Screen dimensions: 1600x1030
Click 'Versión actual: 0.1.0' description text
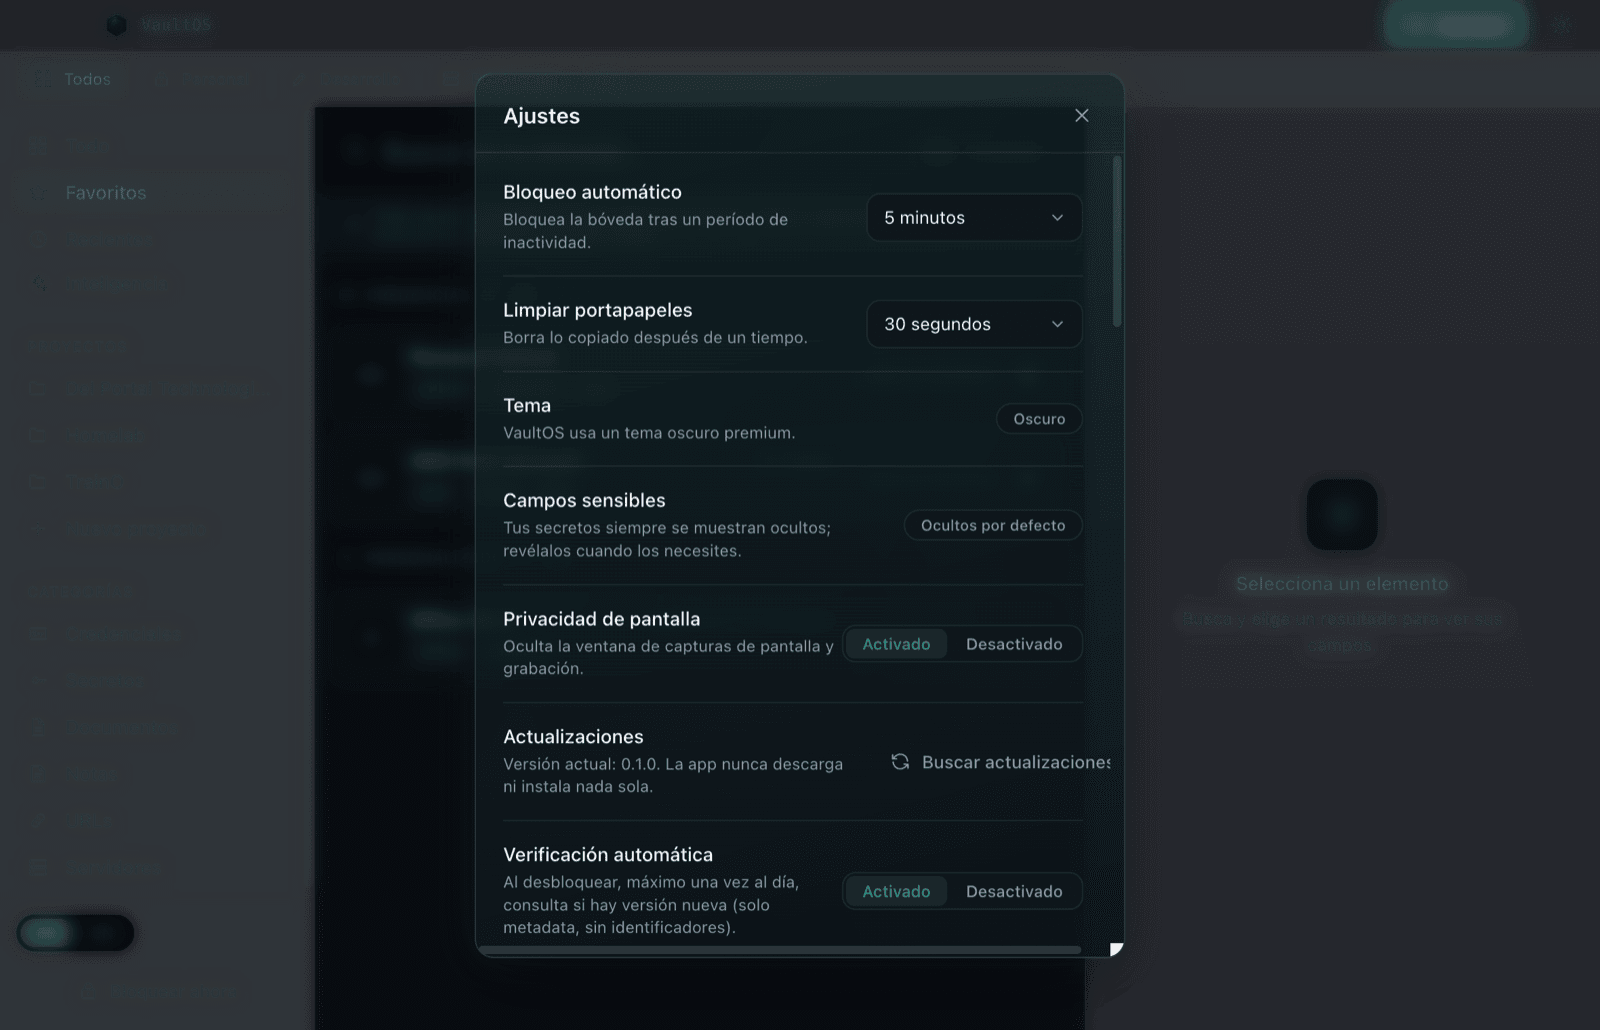tap(673, 775)
